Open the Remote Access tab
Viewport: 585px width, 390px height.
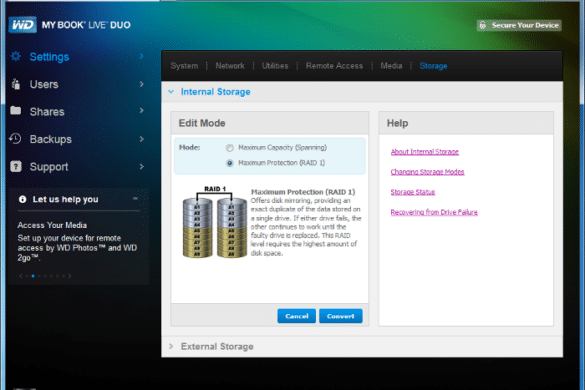click(x=334, y=66)
